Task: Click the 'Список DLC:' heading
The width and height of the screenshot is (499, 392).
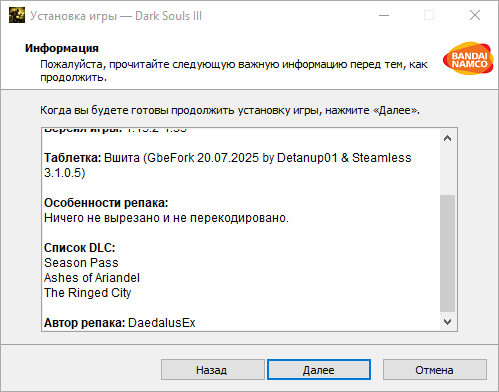Action: (80, 248)
